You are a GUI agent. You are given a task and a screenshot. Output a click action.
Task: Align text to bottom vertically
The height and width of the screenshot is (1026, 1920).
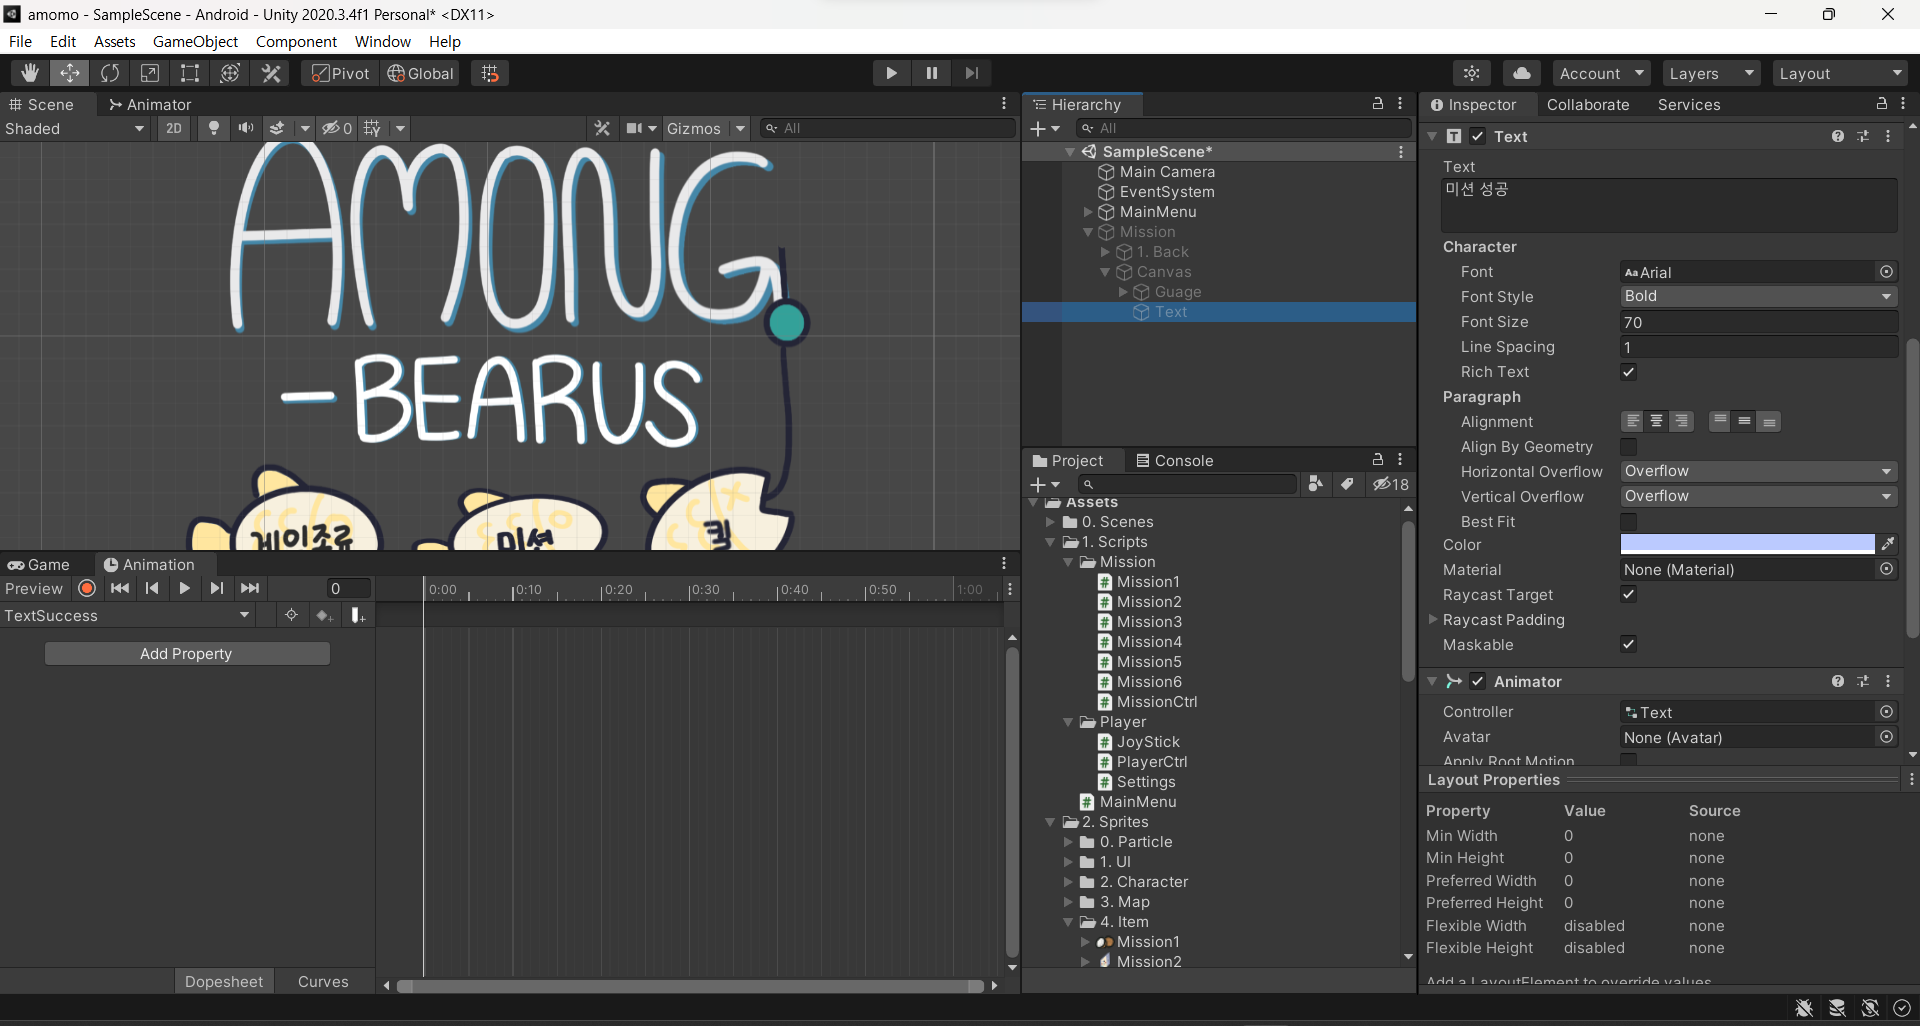[1769, 421]
